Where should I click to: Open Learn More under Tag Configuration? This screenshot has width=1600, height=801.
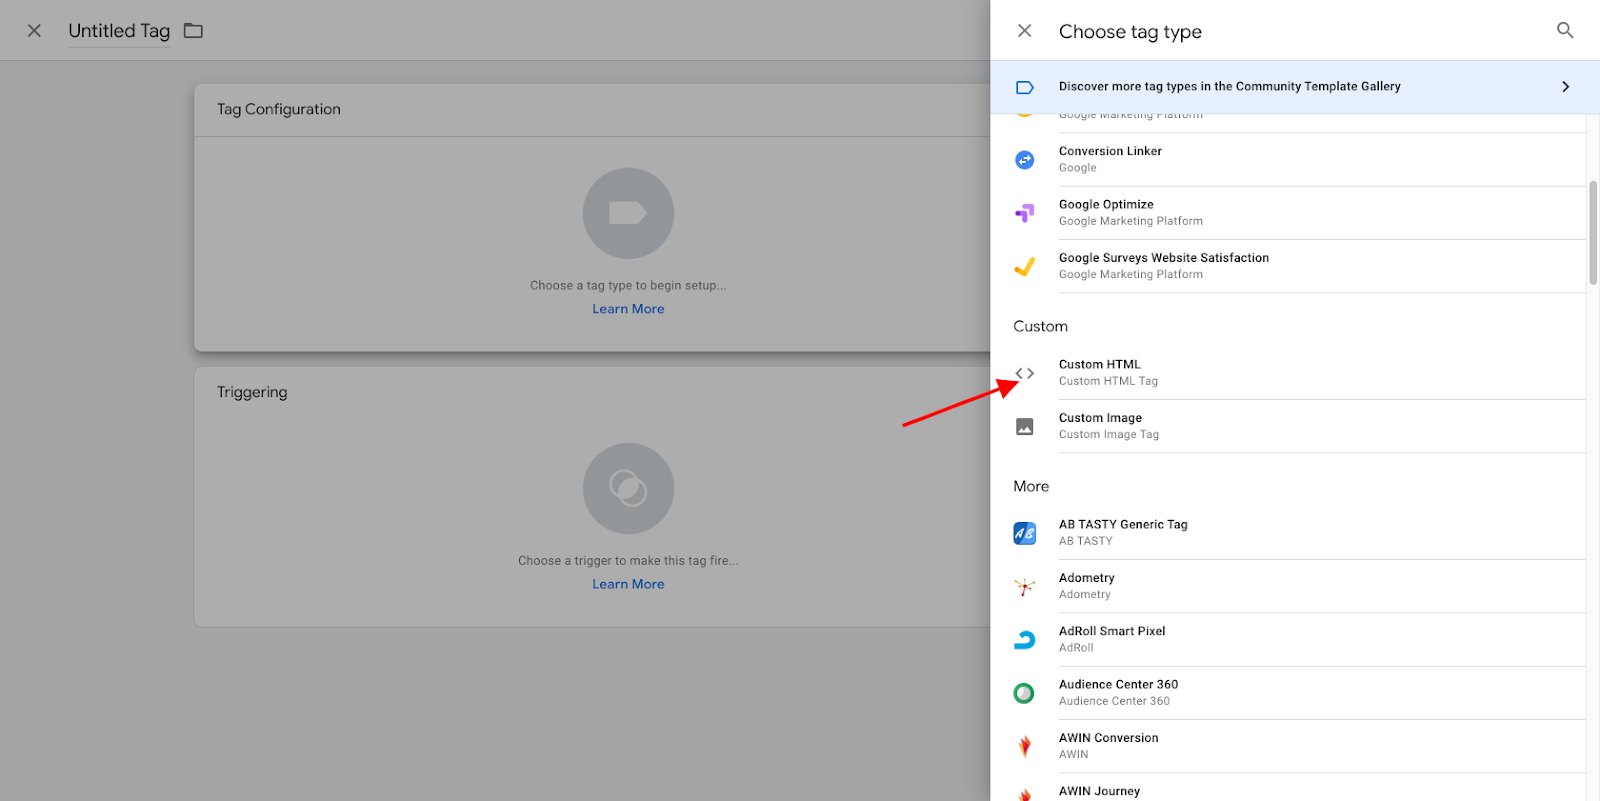pyautogui.click(x=628, y=309)
